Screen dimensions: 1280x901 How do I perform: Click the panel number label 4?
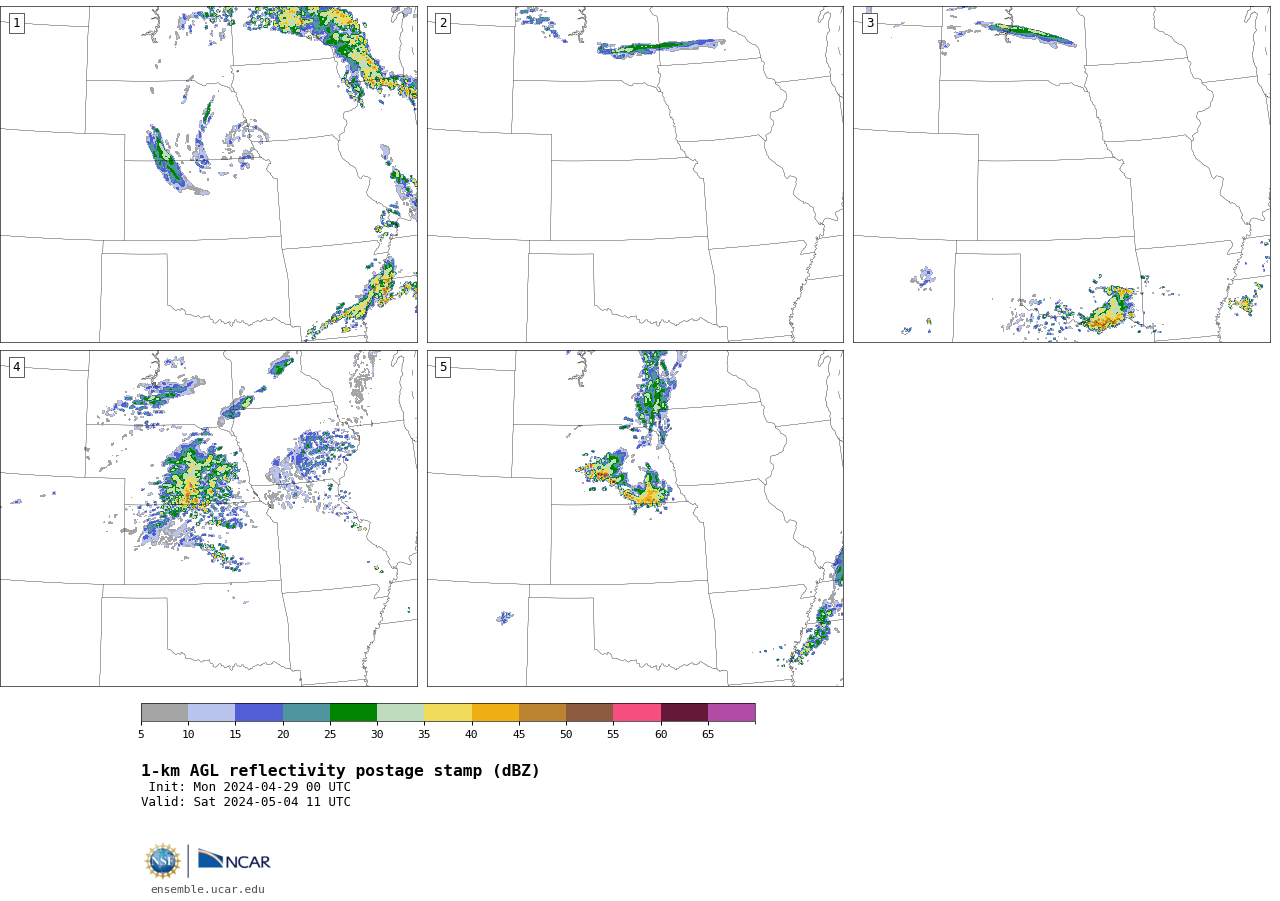17,367
